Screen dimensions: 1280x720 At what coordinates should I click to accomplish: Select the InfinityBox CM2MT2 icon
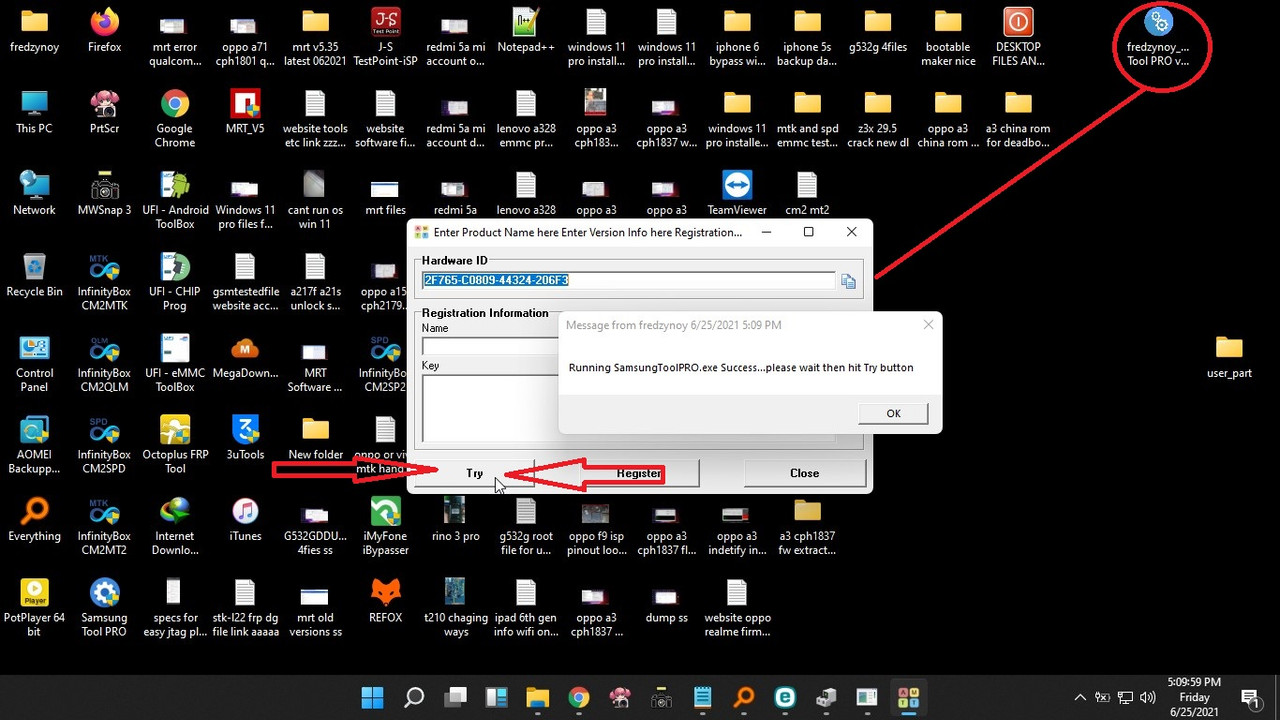click(x=104, y=527)
